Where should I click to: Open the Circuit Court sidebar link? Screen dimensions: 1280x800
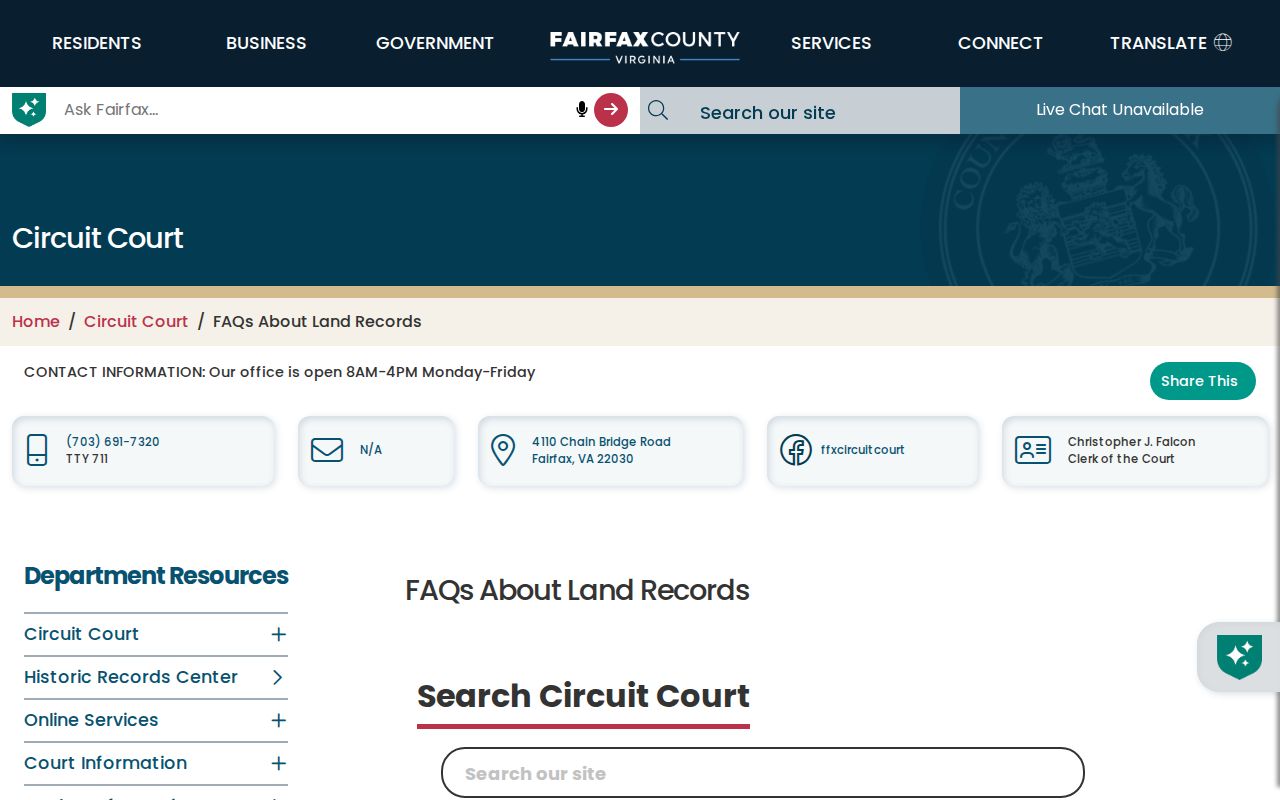pos(82,634)
